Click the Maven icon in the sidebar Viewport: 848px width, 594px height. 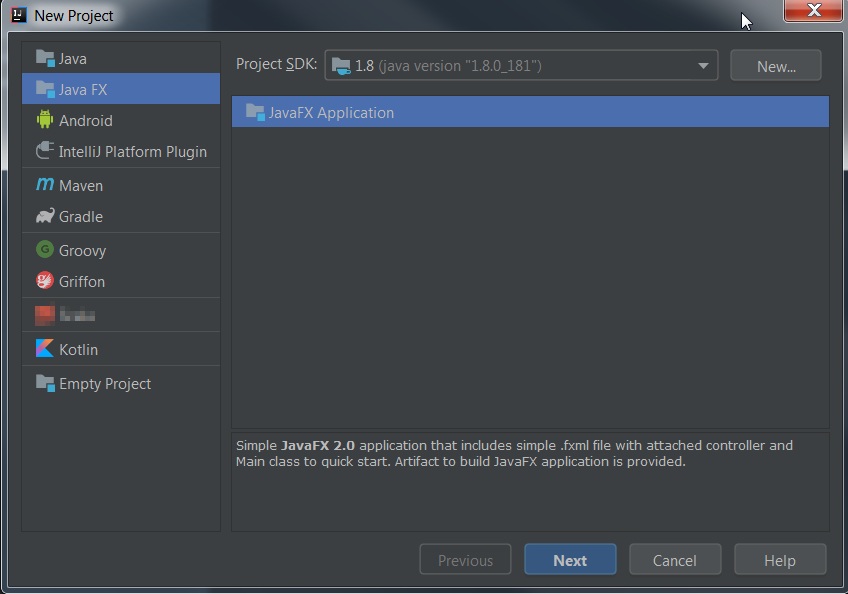[x=45, y=185]
